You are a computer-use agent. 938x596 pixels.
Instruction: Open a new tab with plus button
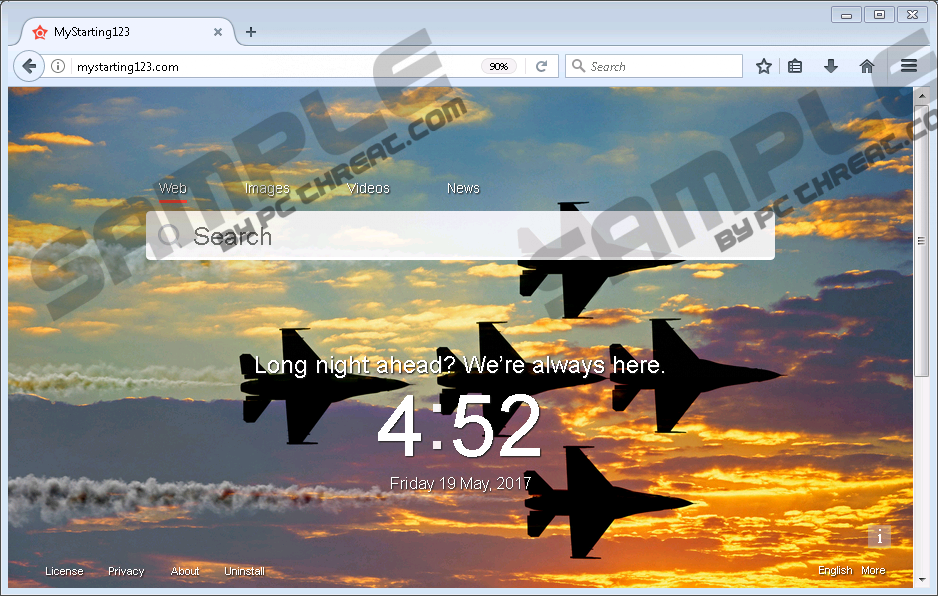pos(251,32)
